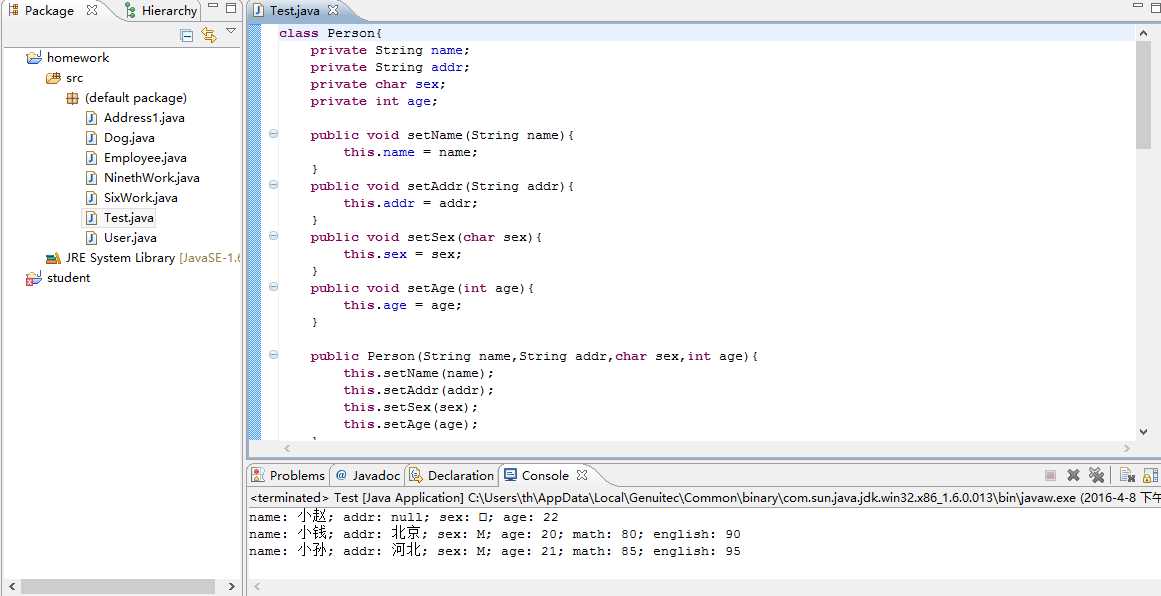Open SixWork.java in the tree

[141, 198]
